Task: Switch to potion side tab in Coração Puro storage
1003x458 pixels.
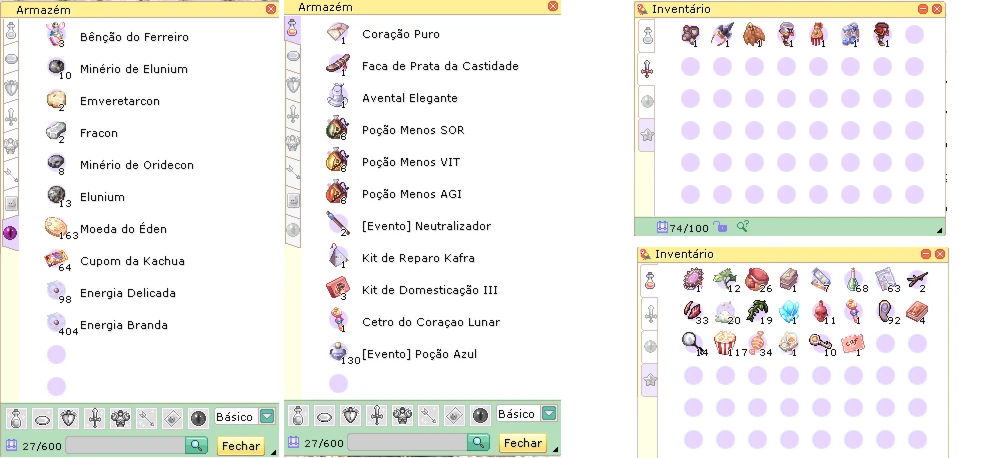Action: click(292, 28)
